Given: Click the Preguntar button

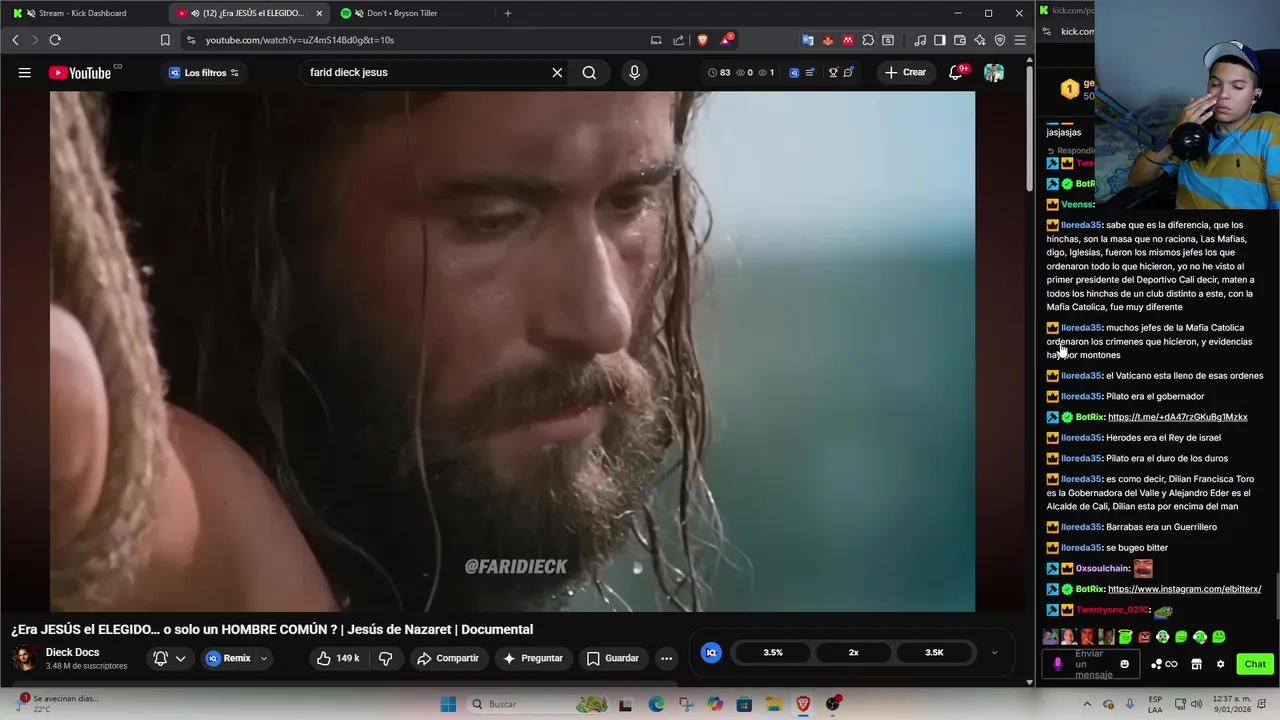Looking at the screenshot, I should (x=533, y=658).
